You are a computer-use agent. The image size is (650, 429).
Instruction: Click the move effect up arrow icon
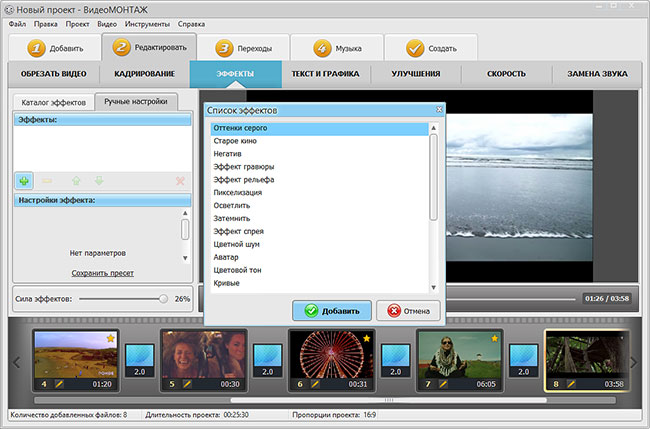(x=76, y=181)
